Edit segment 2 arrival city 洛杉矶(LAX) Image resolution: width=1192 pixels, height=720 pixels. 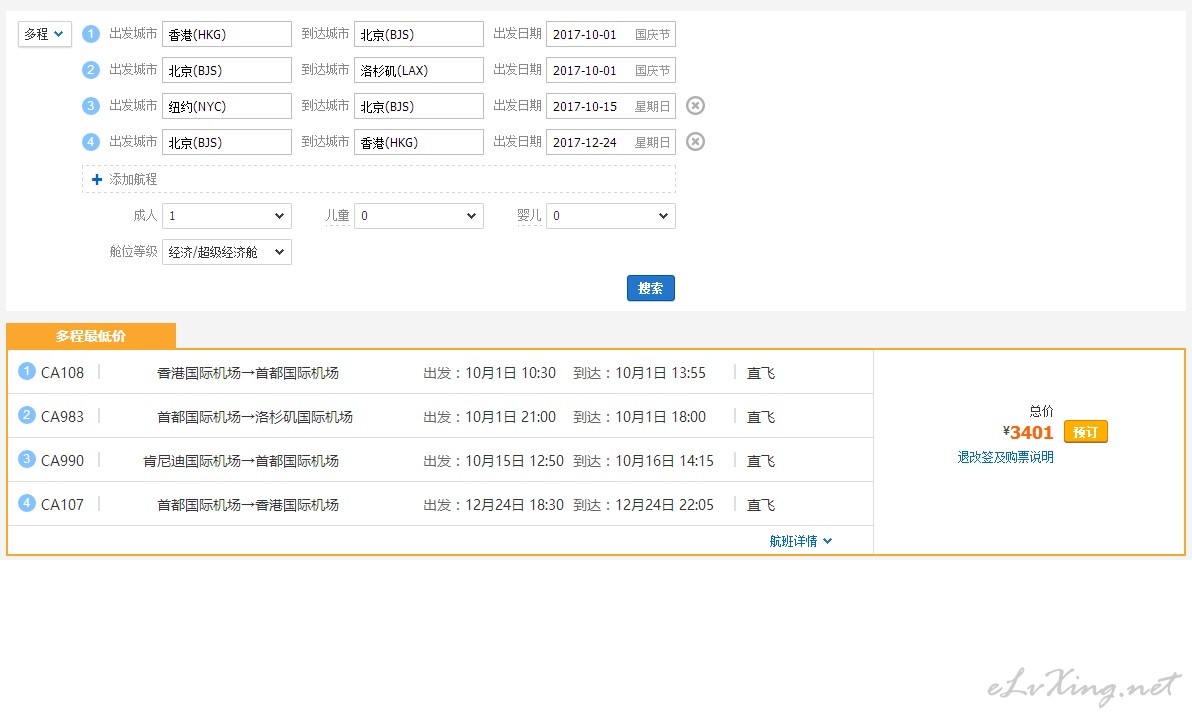pyautogui.click(x=419, y=70)
